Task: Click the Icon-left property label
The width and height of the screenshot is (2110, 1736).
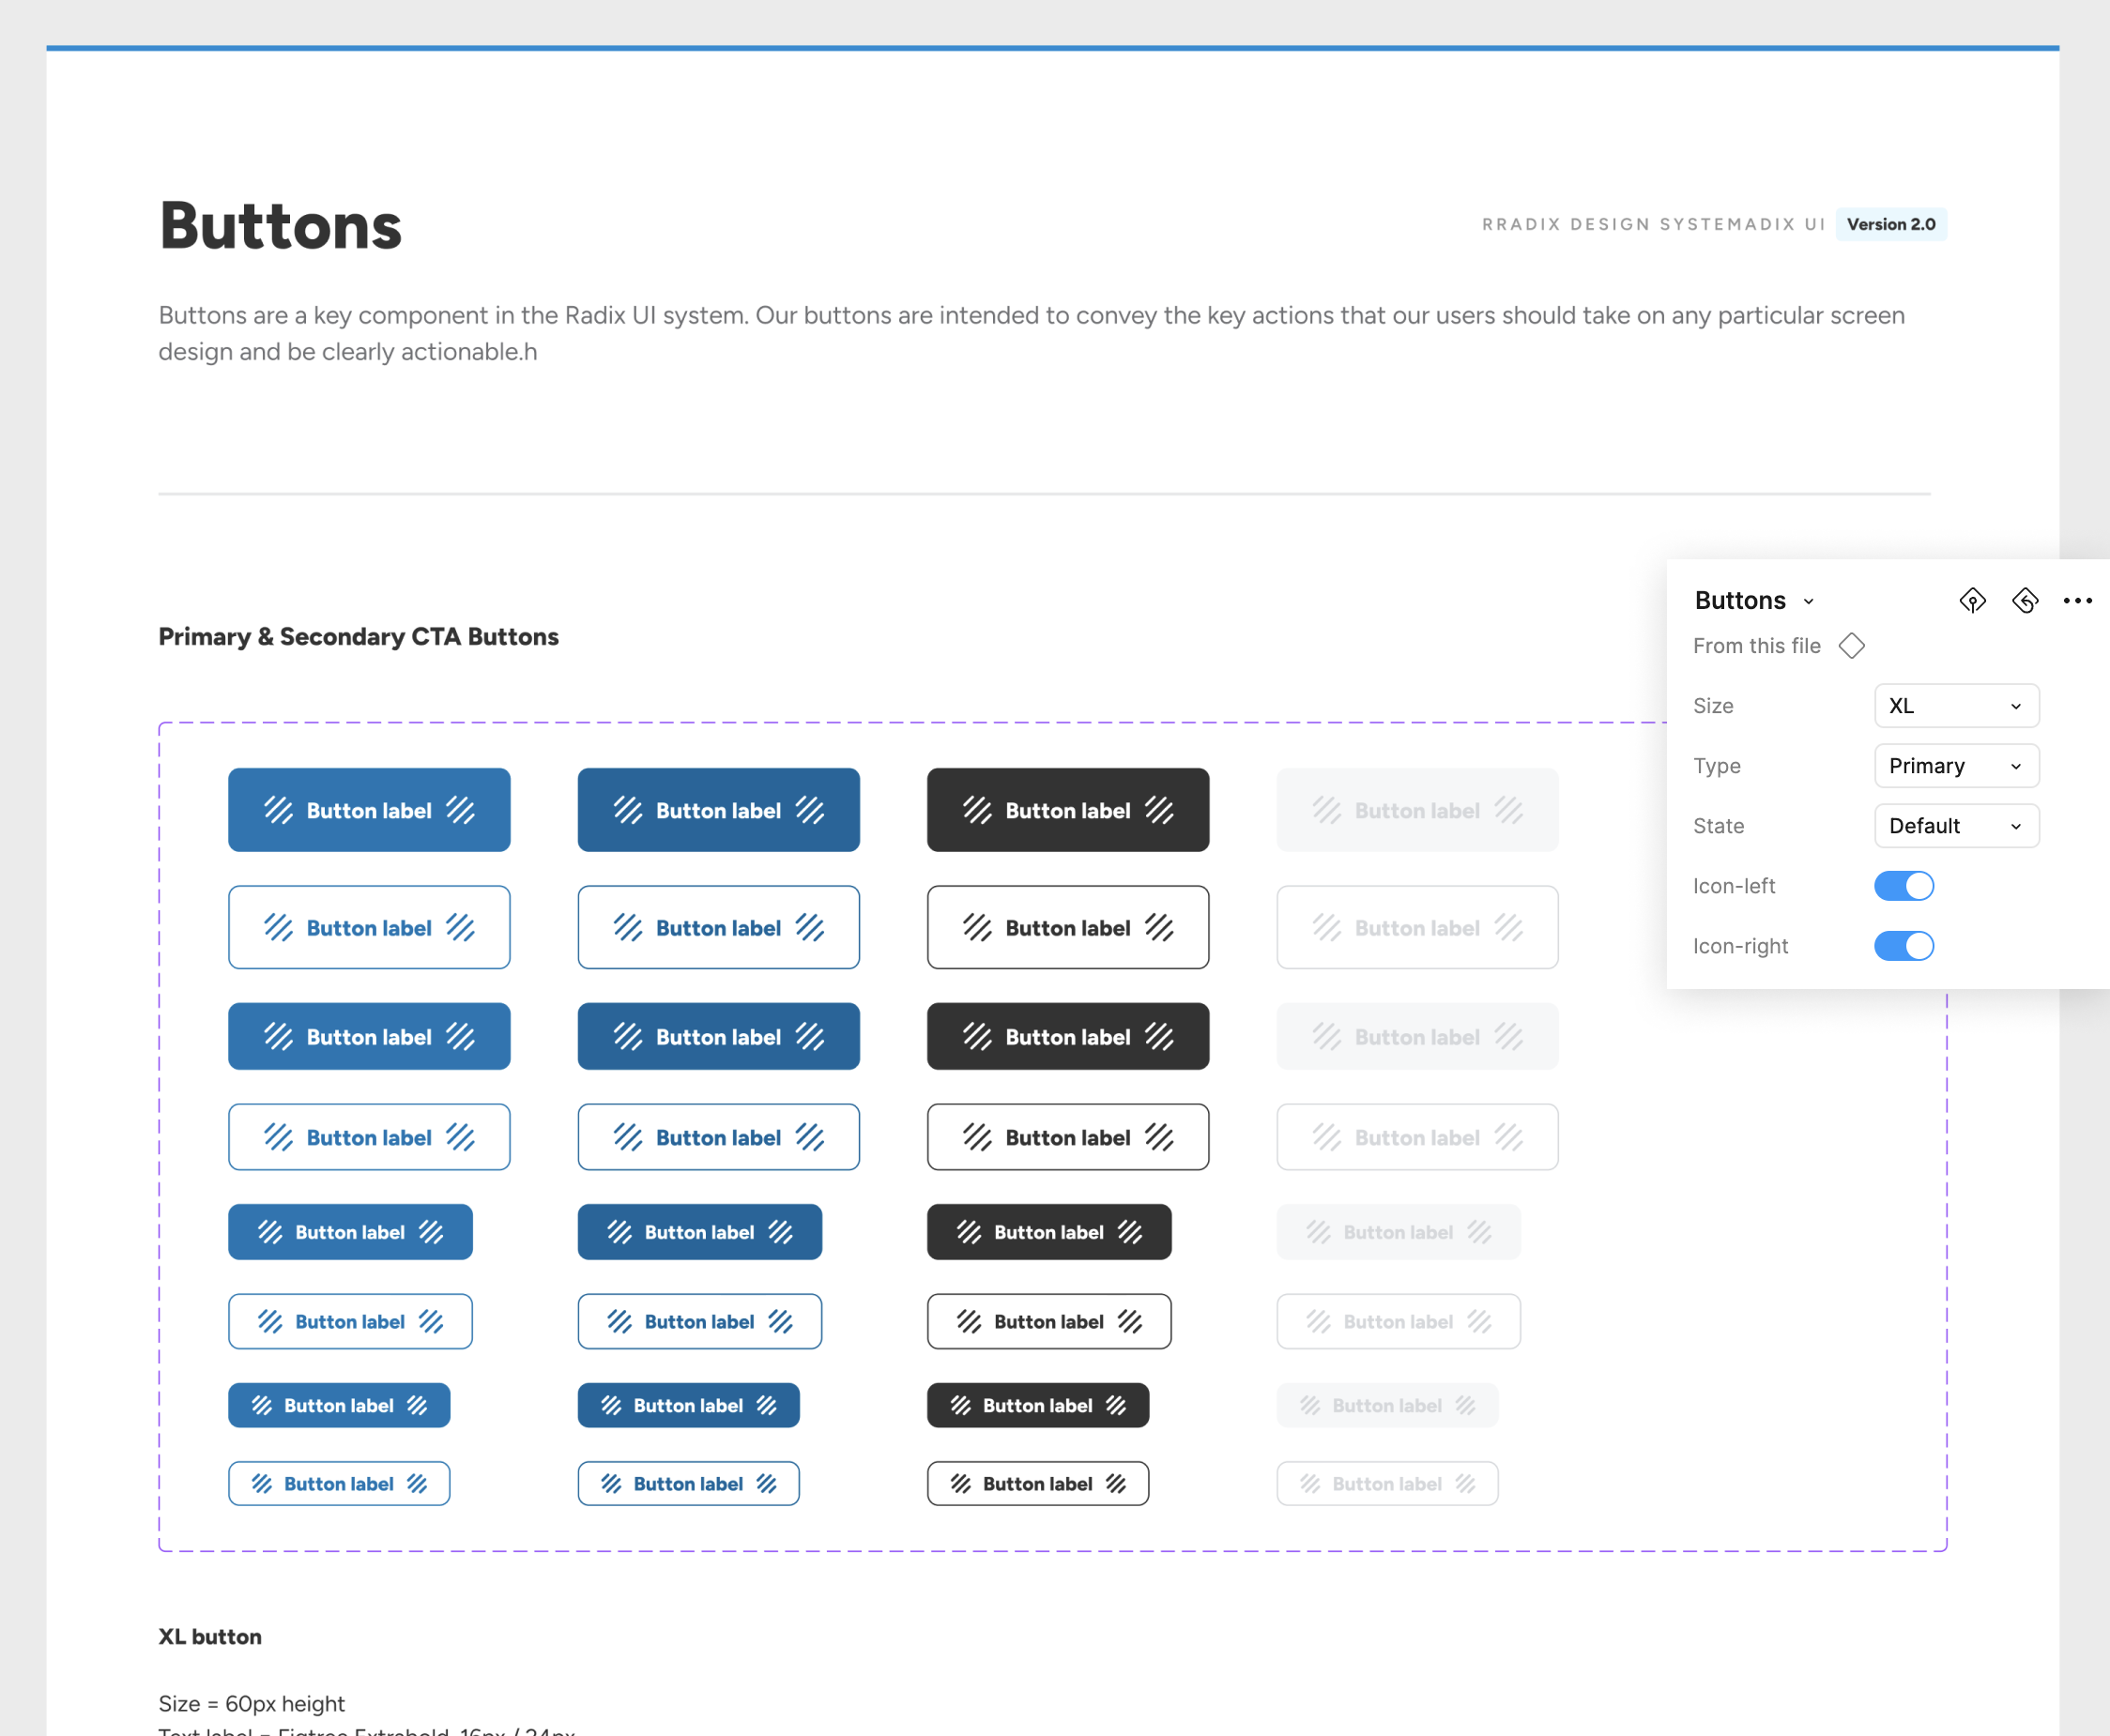Action: click(1733, 886)
